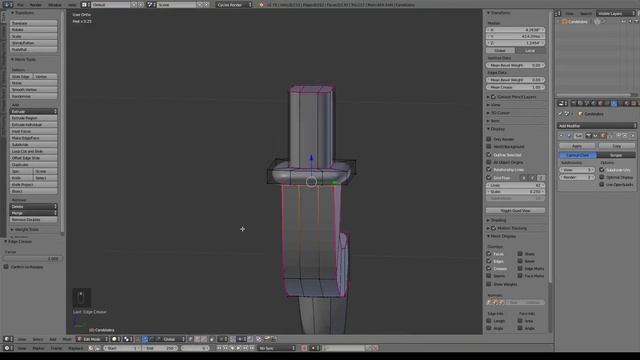Click the Subsurf View subdivisions field
Viewport: 640px width, 360px height.
pyautogui.click(x=577, y=170)
